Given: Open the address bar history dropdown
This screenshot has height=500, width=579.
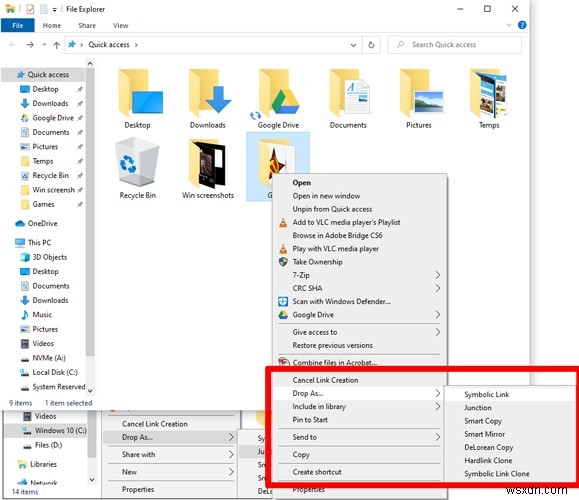Looking at the screenshot, I should [353, 45].
